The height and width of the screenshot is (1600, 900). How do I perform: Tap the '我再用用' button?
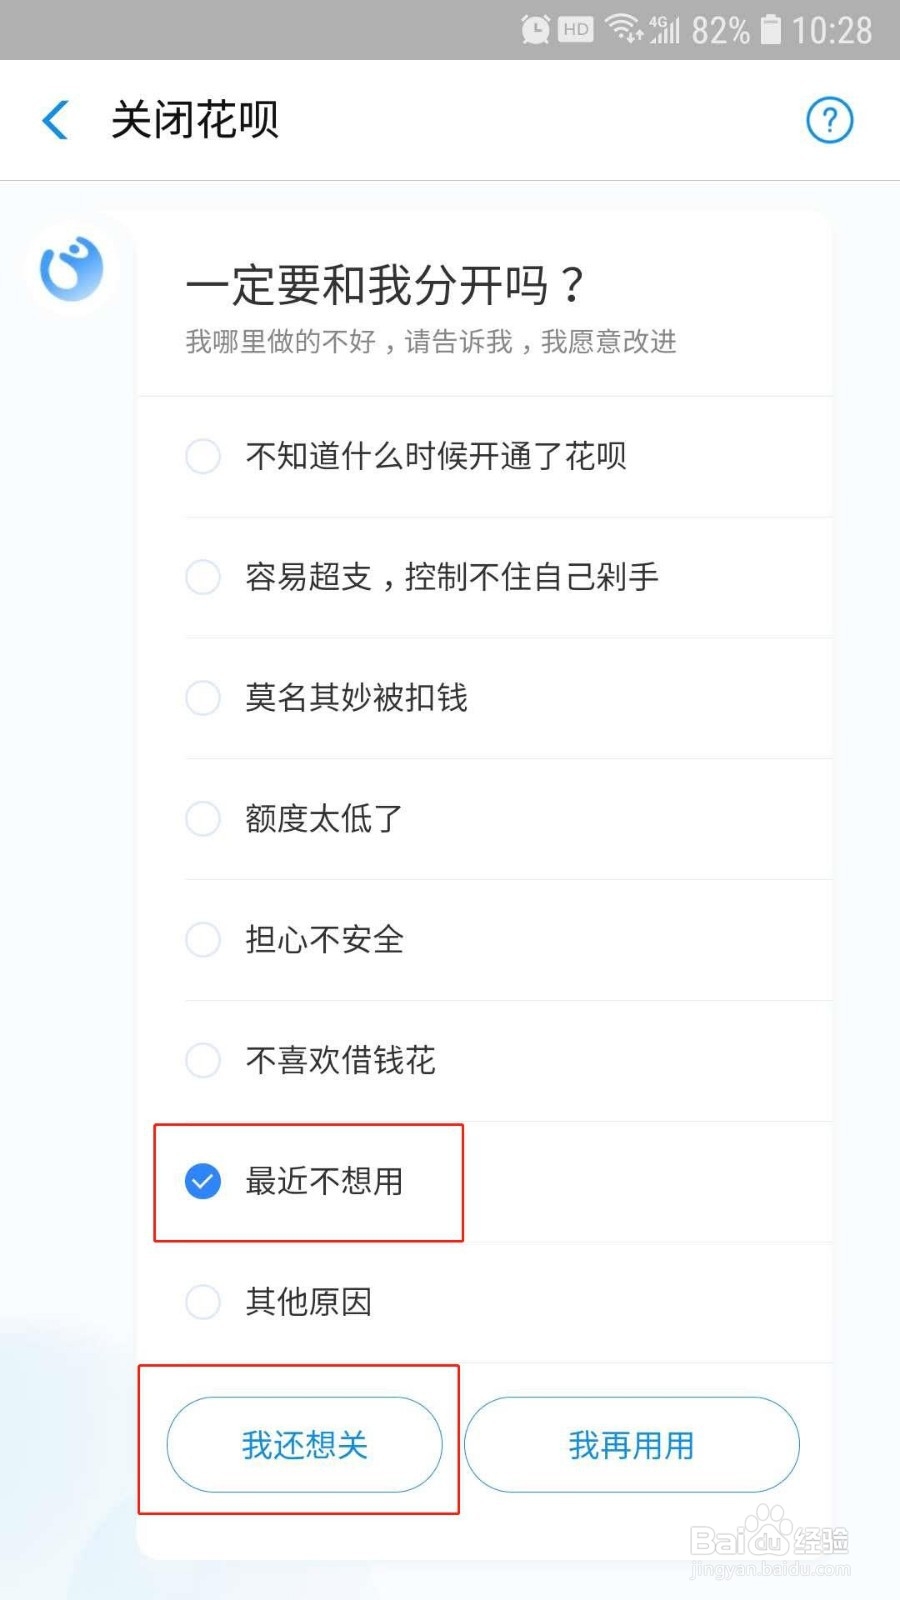(631, 1445)
